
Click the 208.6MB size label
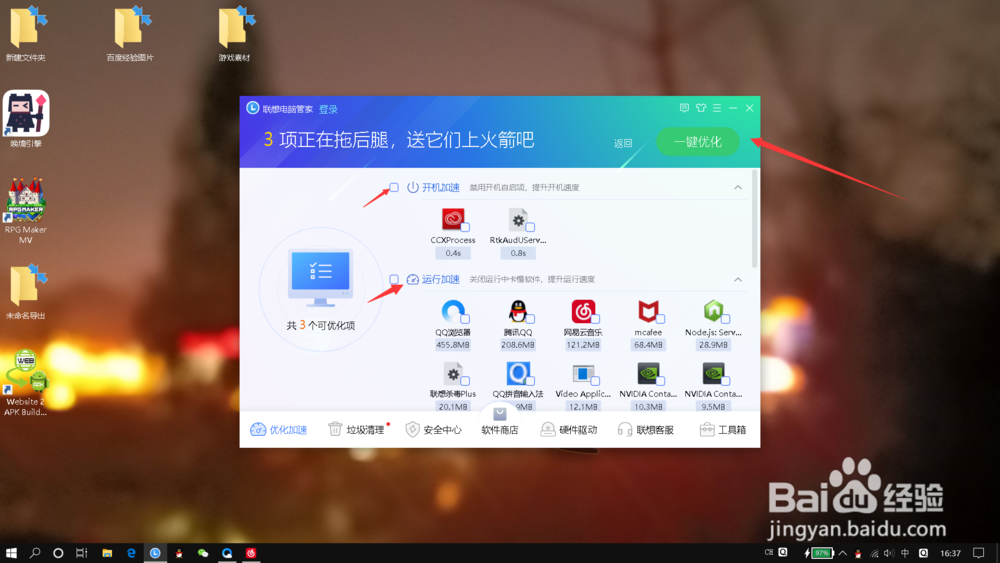518,345
